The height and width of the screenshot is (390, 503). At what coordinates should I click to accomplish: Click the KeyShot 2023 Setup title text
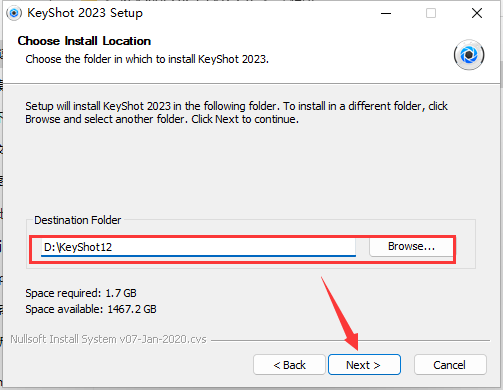tap(85, 13)
